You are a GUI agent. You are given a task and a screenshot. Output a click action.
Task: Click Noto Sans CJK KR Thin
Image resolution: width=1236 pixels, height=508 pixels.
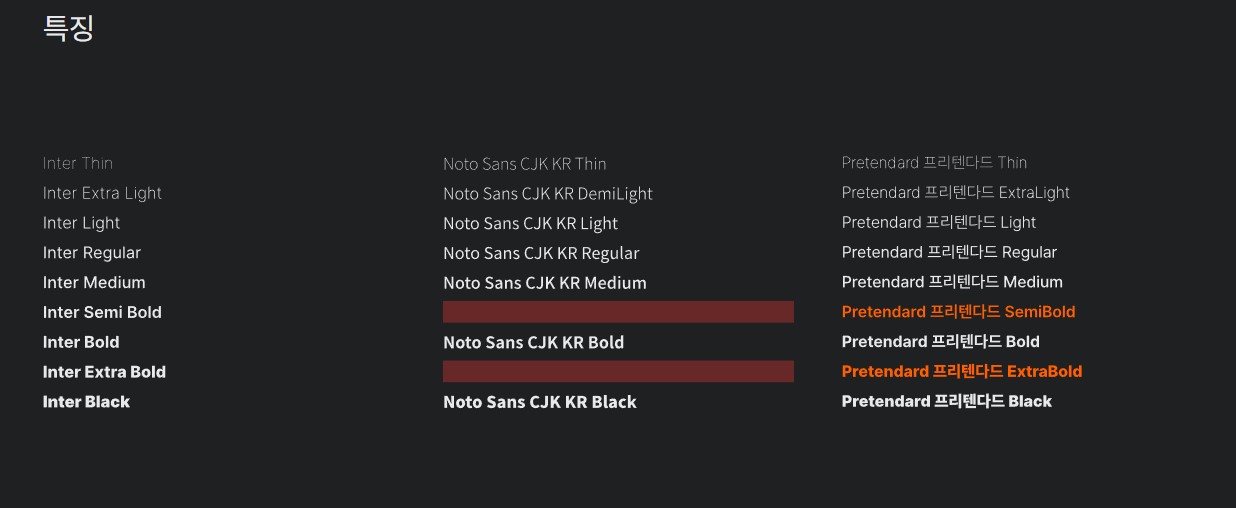click(x=525, y=164)
